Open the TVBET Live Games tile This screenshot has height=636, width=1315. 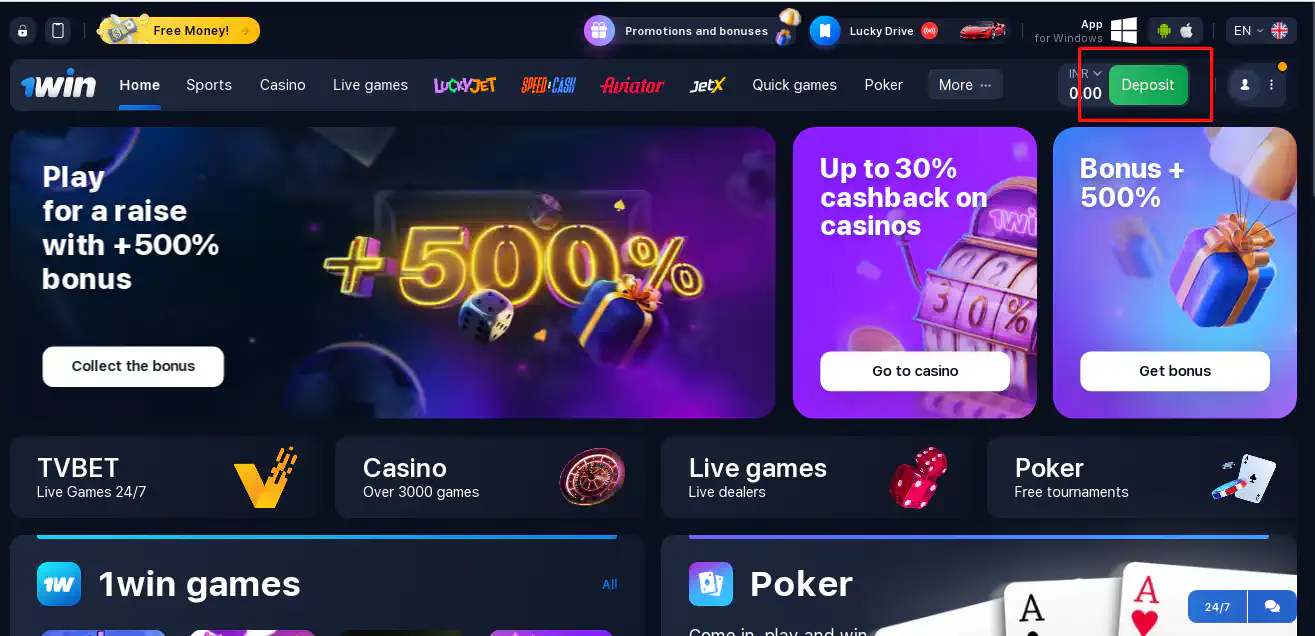point(165,477)
